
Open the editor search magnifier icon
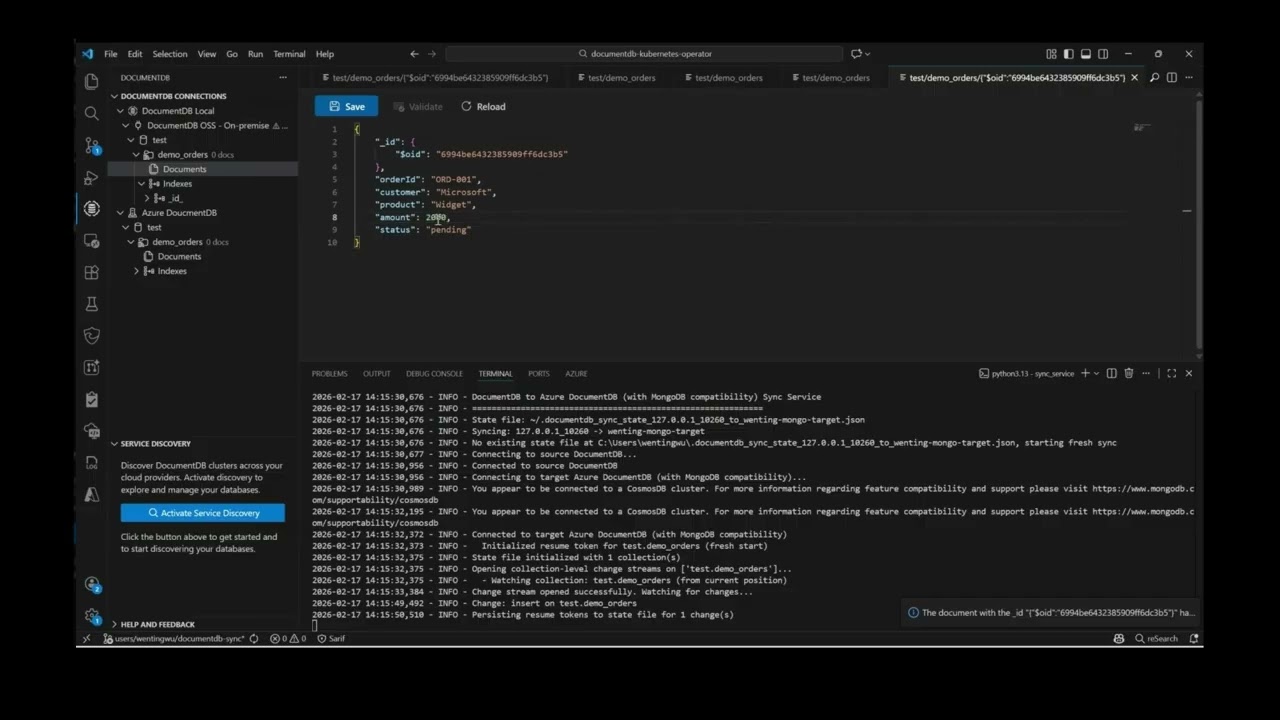tap(1154, 77)
